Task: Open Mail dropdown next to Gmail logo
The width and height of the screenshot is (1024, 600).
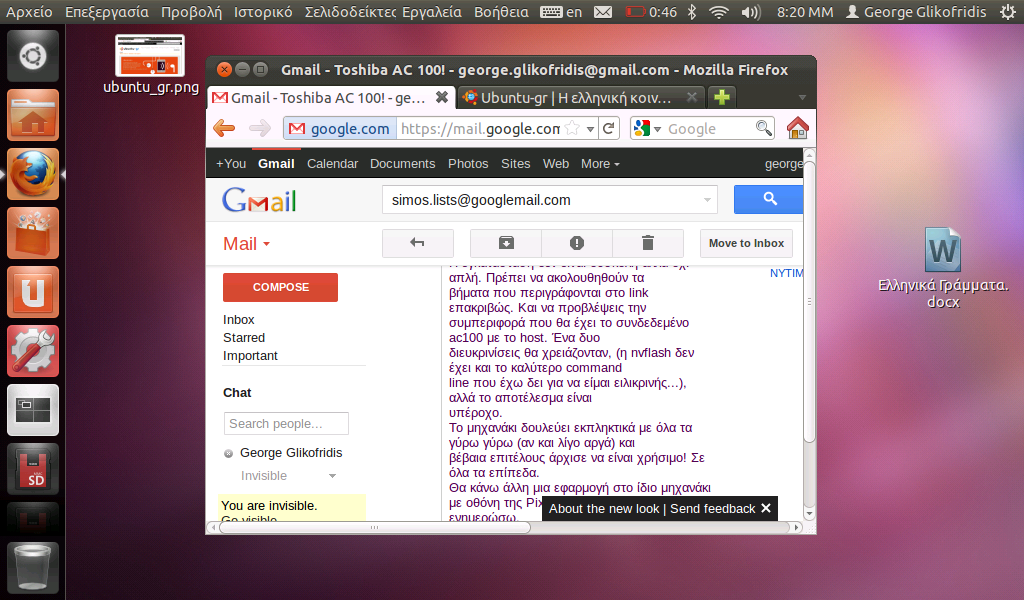Action: pos(246,244)
